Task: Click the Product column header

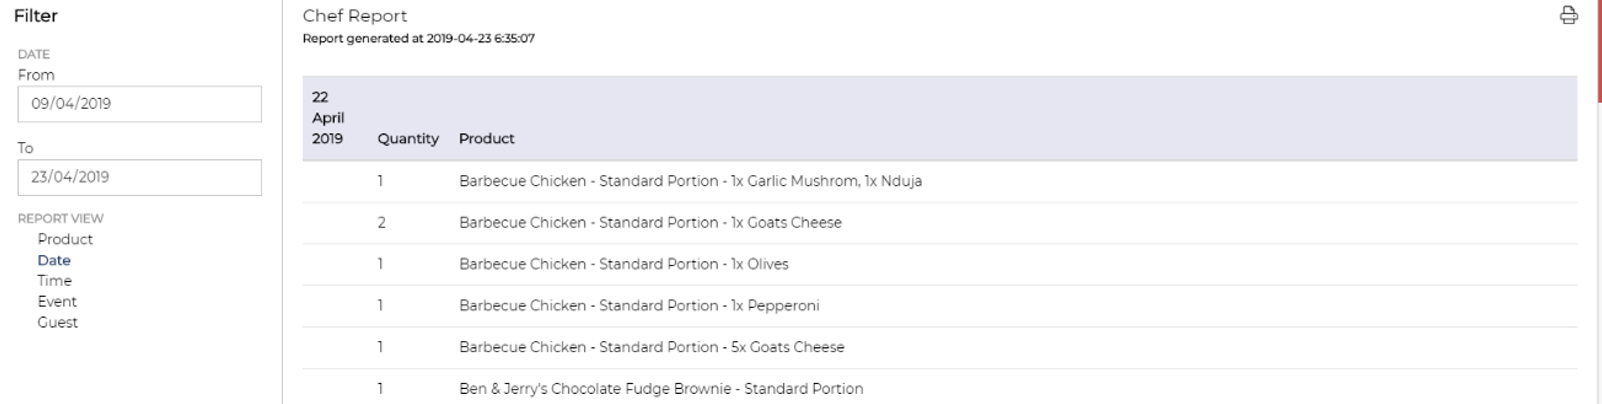Action: click(x=487, y=139)
